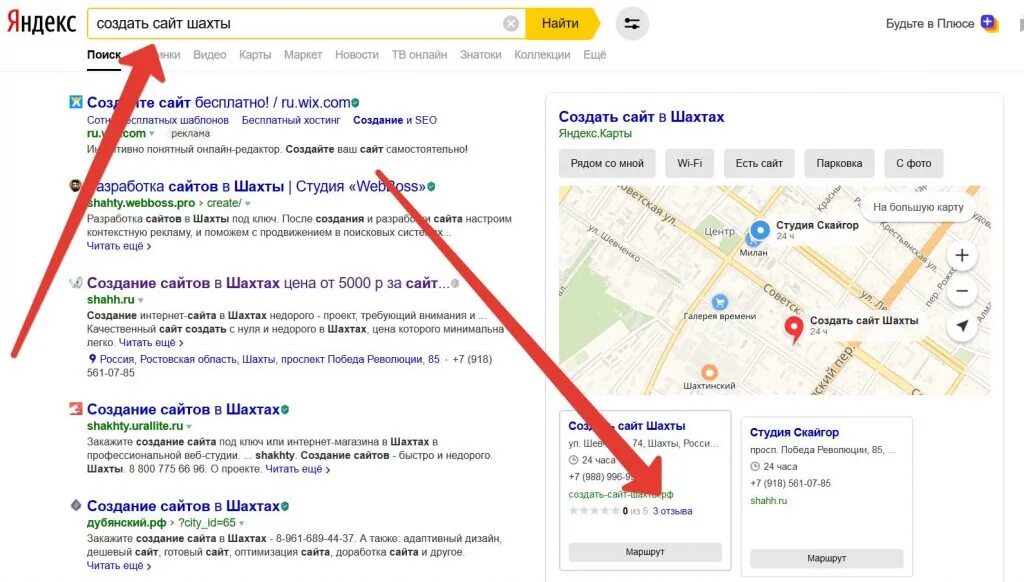Image resolution: width=1024 pixels, height=582 pixels.
Task: Expand Читать ещё in дубянский.рф result
Action: 119,566
